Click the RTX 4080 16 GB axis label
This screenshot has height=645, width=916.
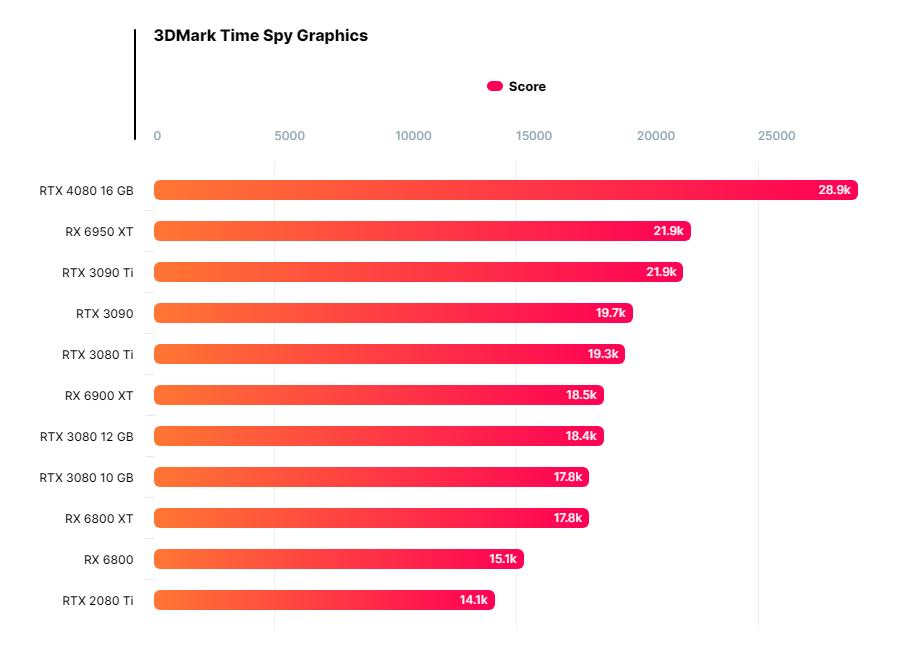pos(87,190)
